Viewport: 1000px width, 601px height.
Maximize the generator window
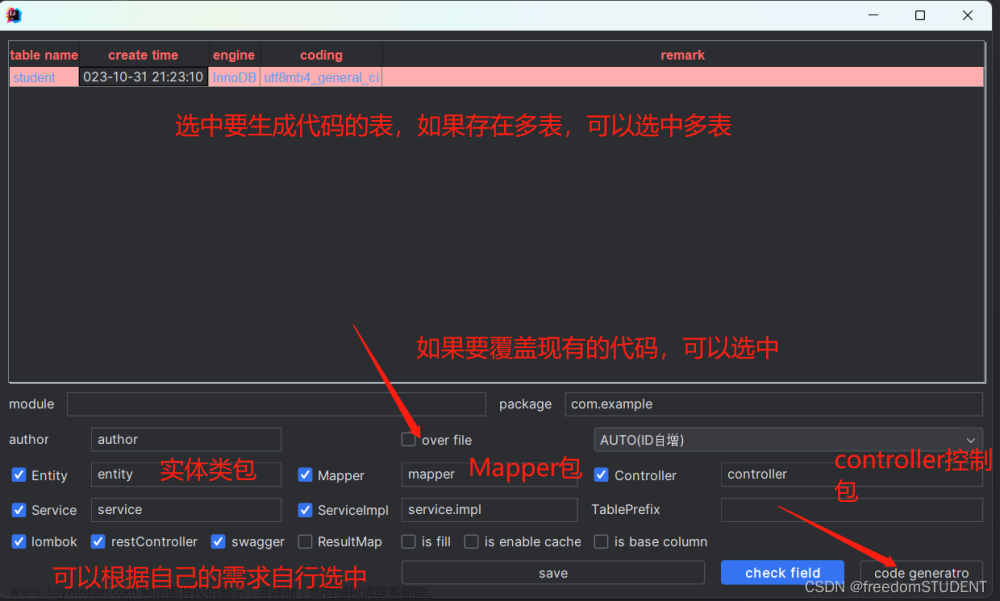pyautogui.click(x=920, y=15)
